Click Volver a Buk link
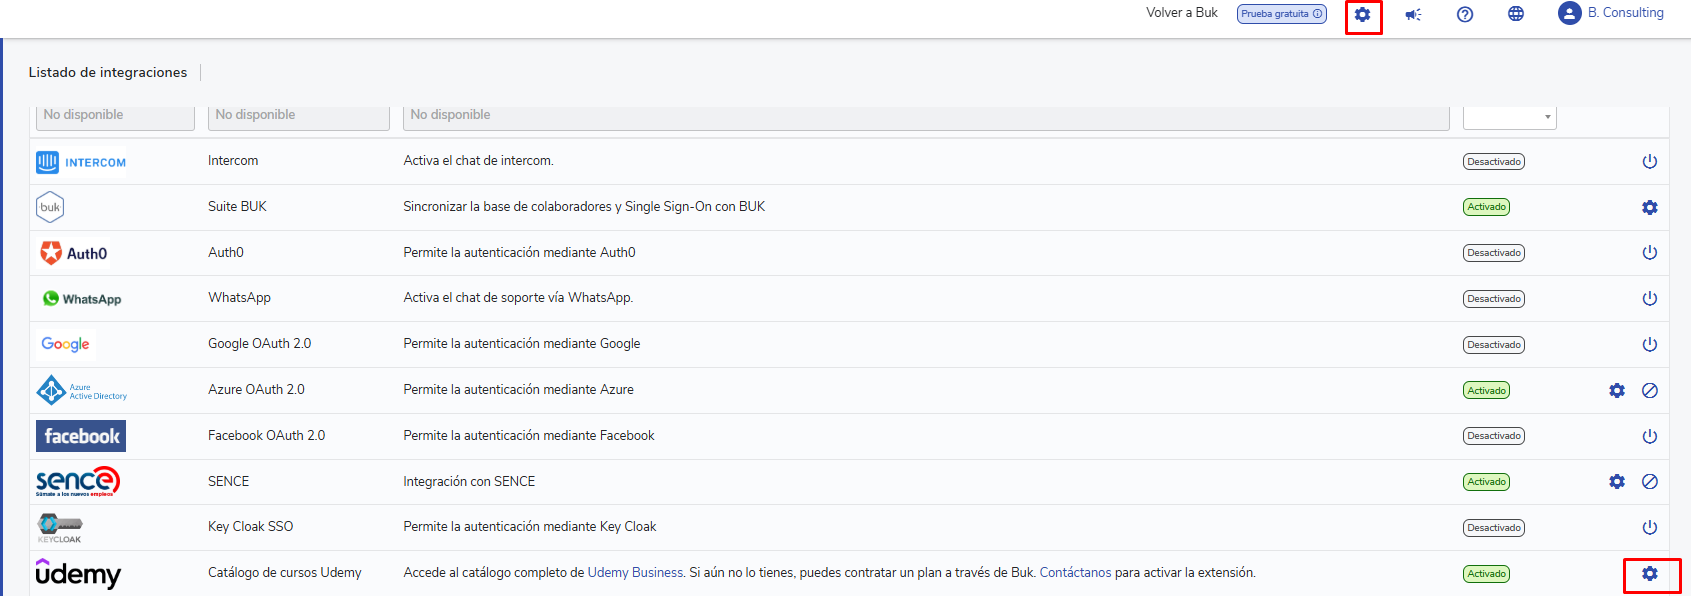1691x596 pixels. 1181,13
